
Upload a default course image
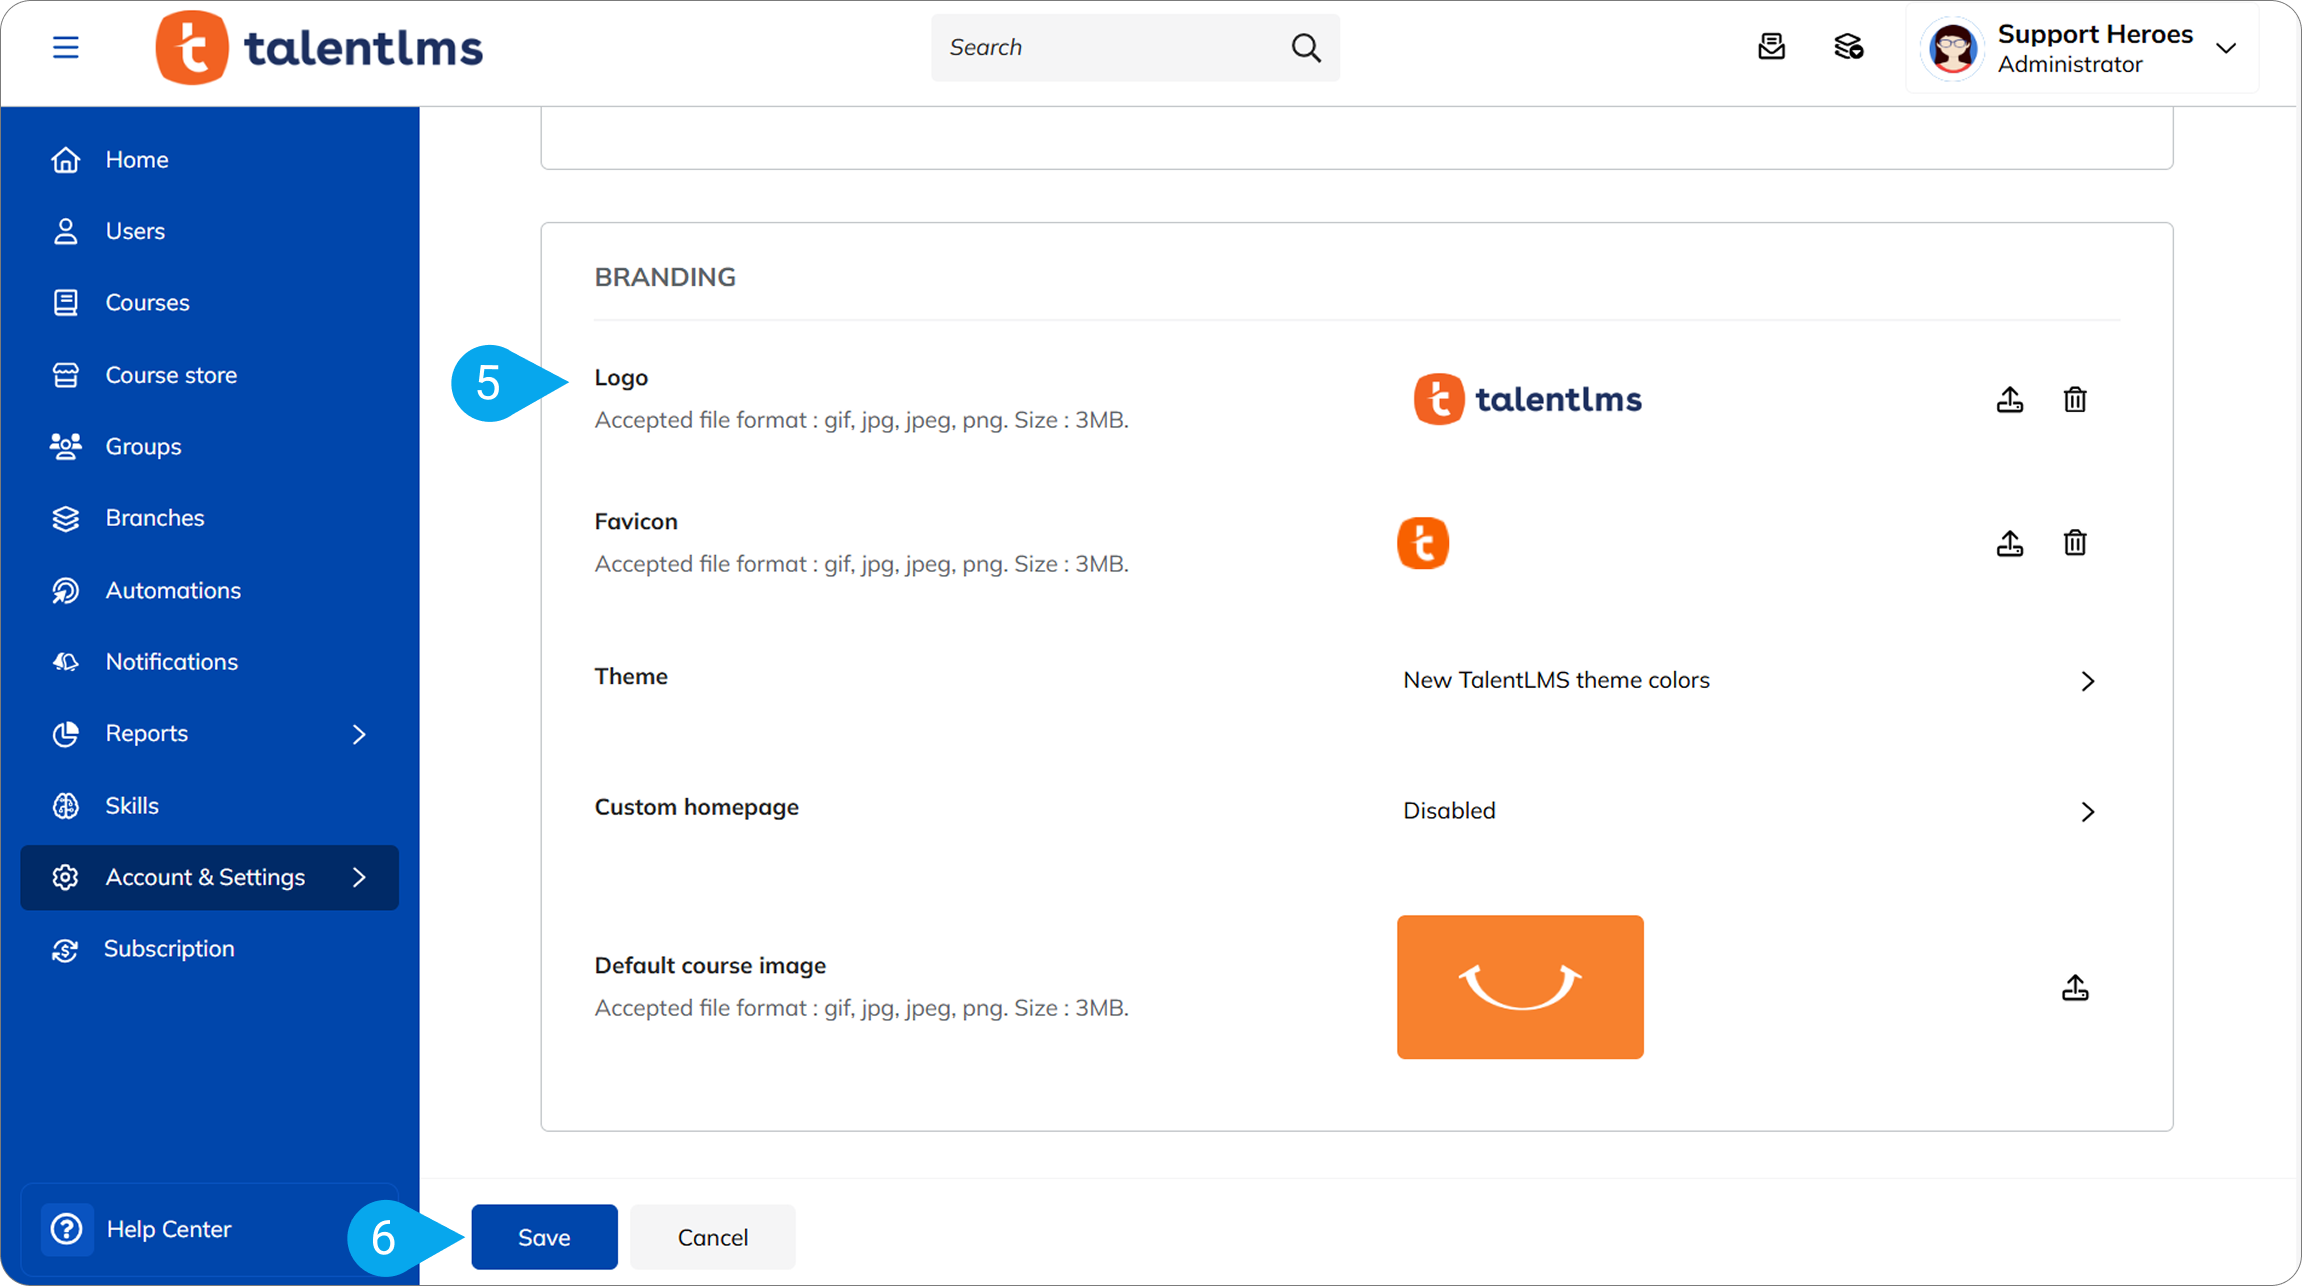[x=2074, y=988]
